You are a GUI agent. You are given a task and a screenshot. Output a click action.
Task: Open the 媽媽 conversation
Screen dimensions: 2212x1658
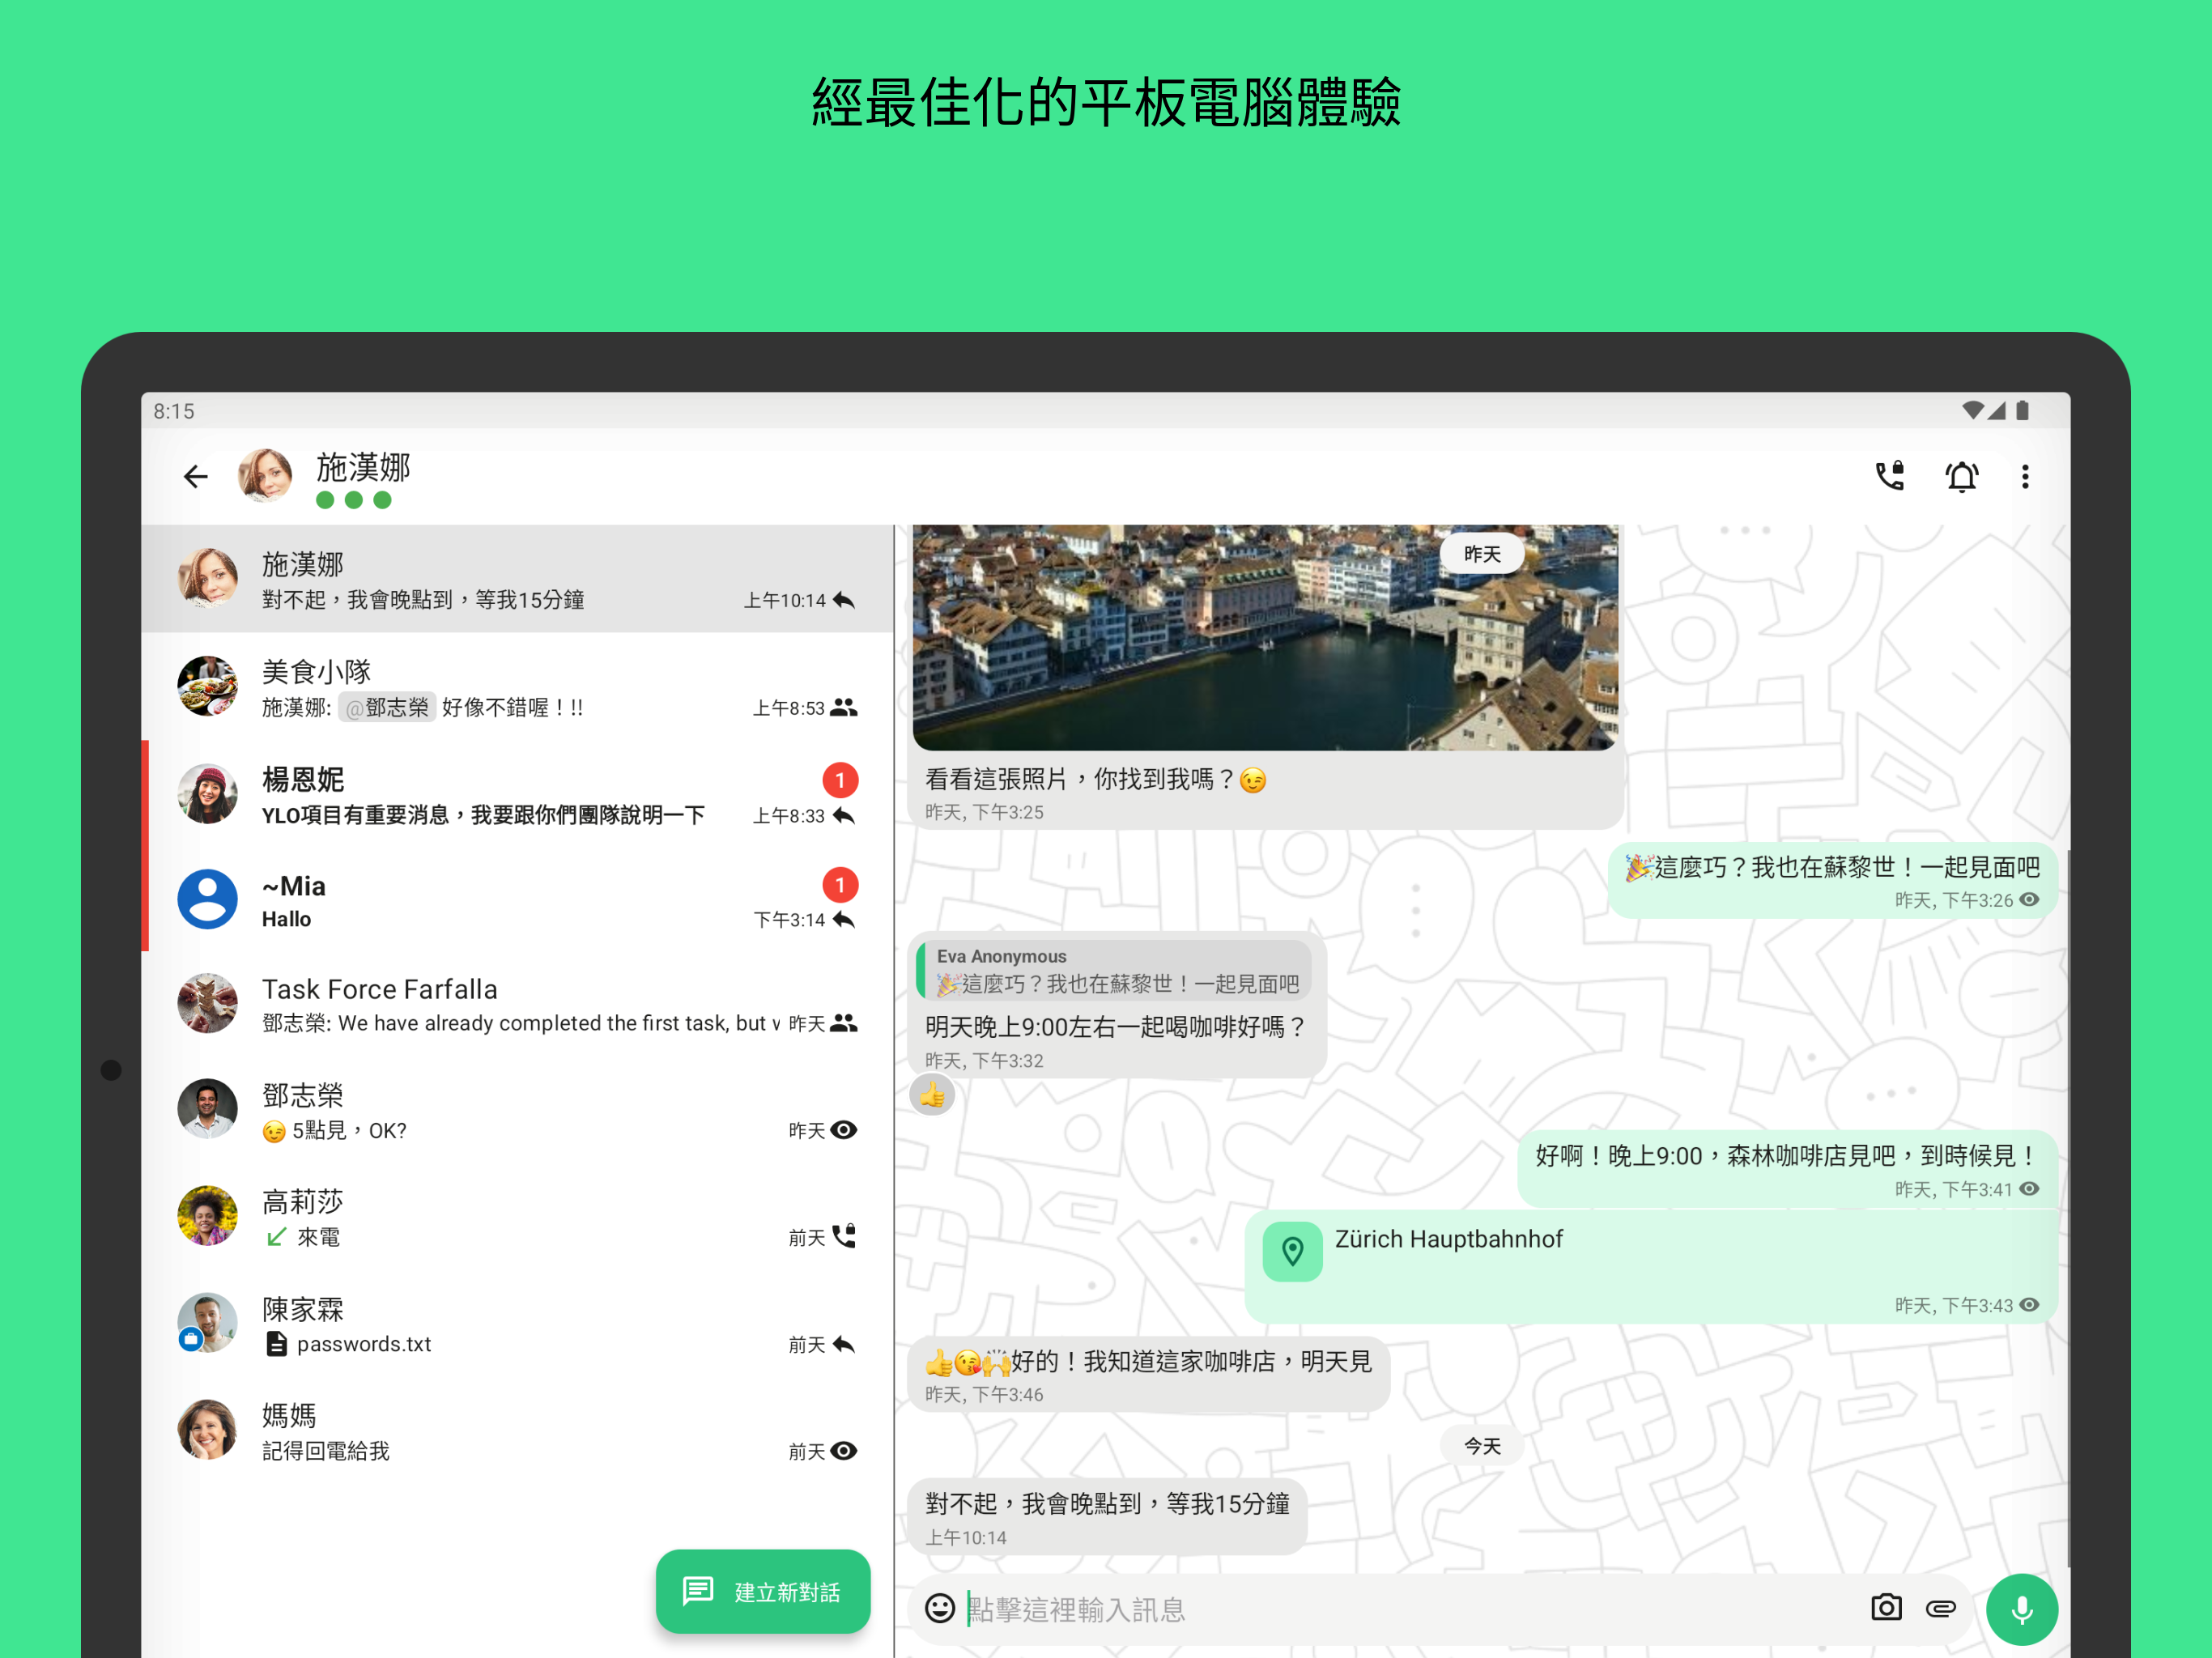click(517, 1431)
